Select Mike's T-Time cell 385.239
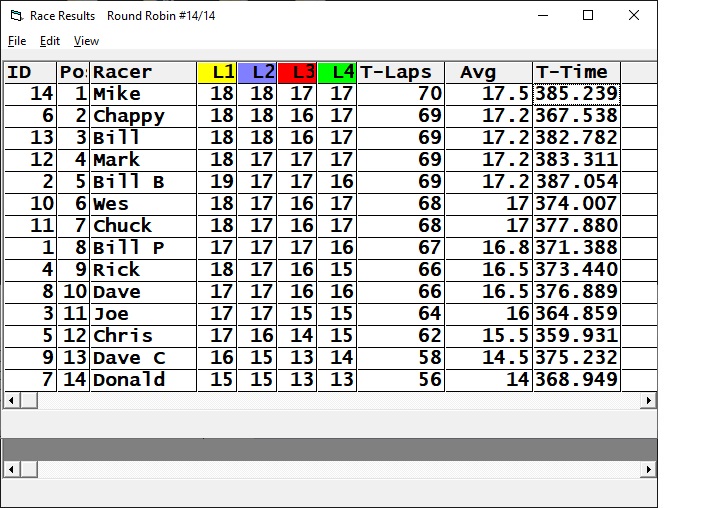The height and width of the screenshot is (508, 708). pyautogui.click(x=576, y=94)
